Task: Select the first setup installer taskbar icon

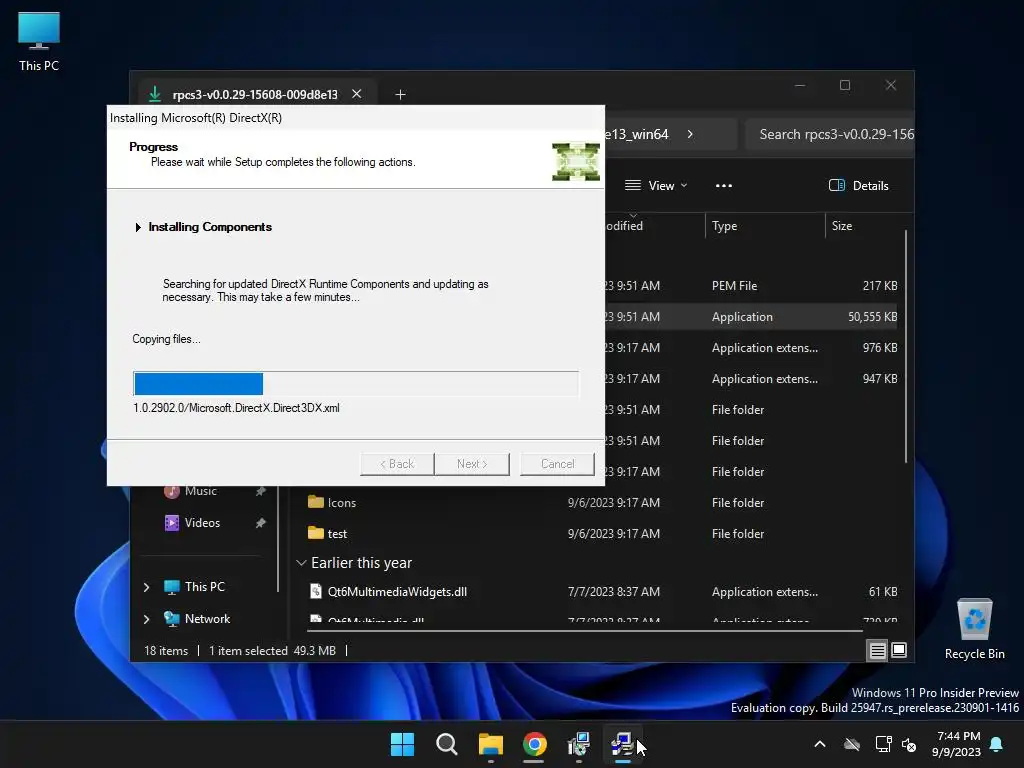Action: point(579,744)
